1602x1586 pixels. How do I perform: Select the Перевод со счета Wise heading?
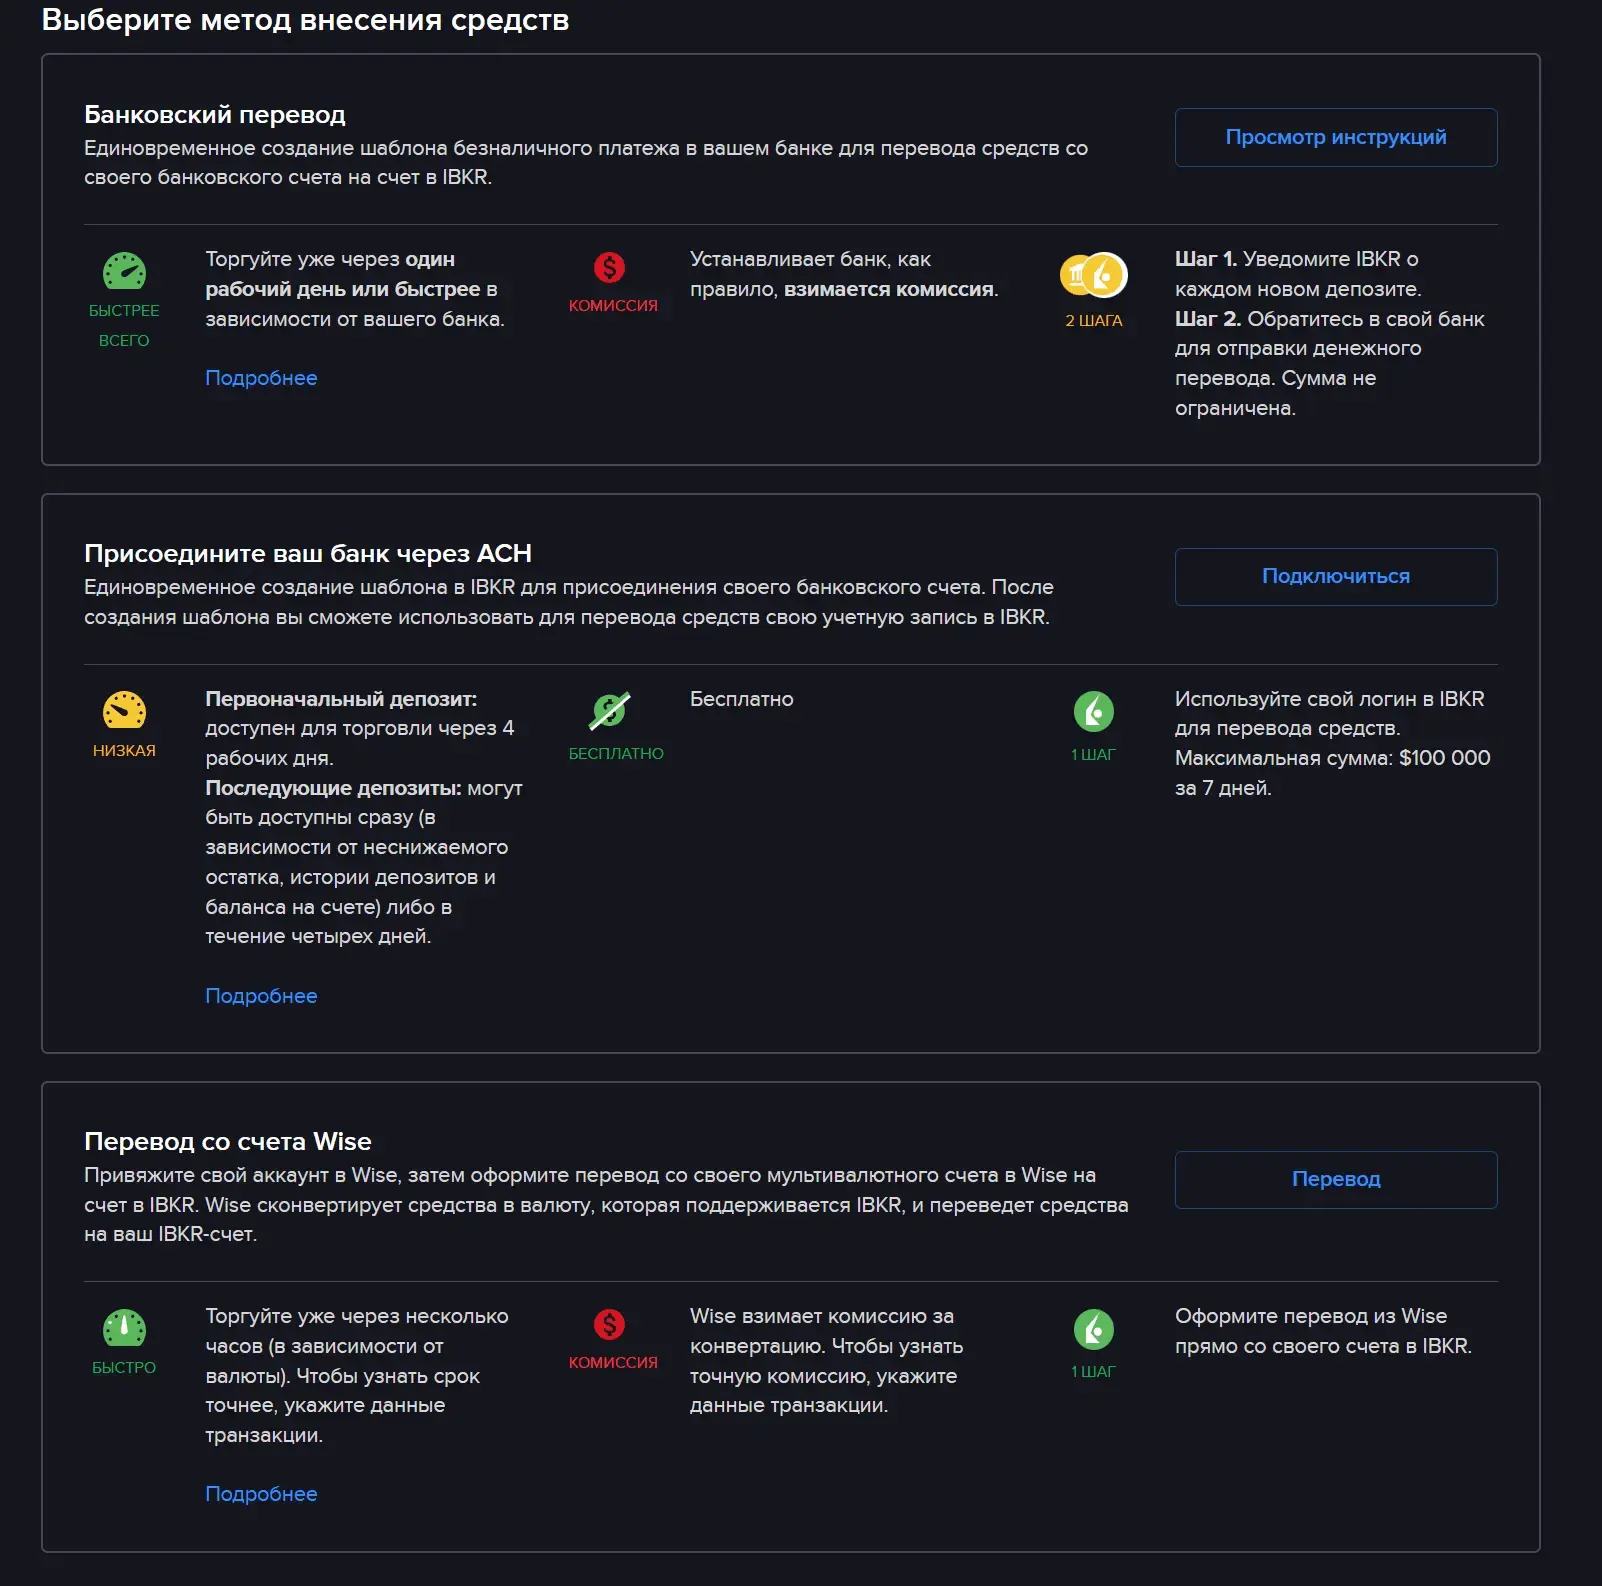tap(228, 1142)
